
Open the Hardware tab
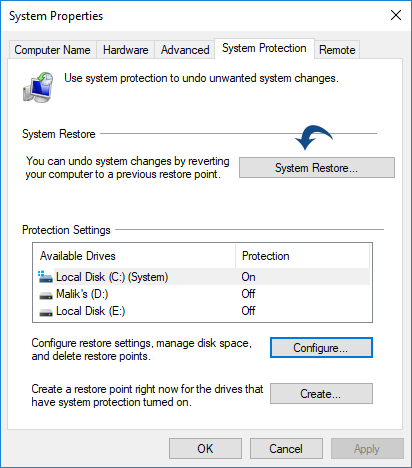(x=126, y=50)
